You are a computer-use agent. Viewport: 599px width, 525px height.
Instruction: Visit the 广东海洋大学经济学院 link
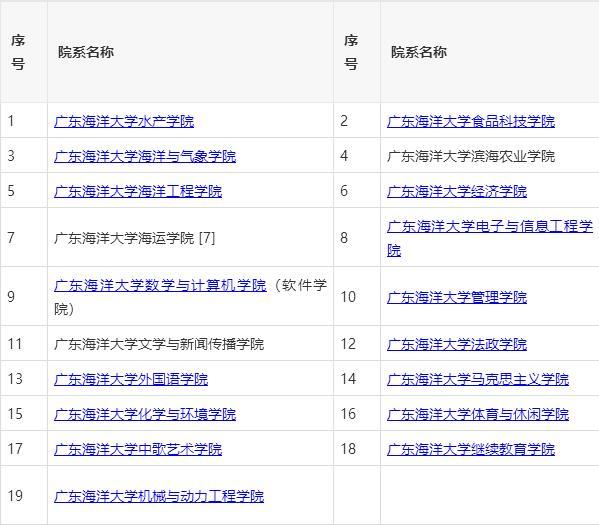pos(457,191)
